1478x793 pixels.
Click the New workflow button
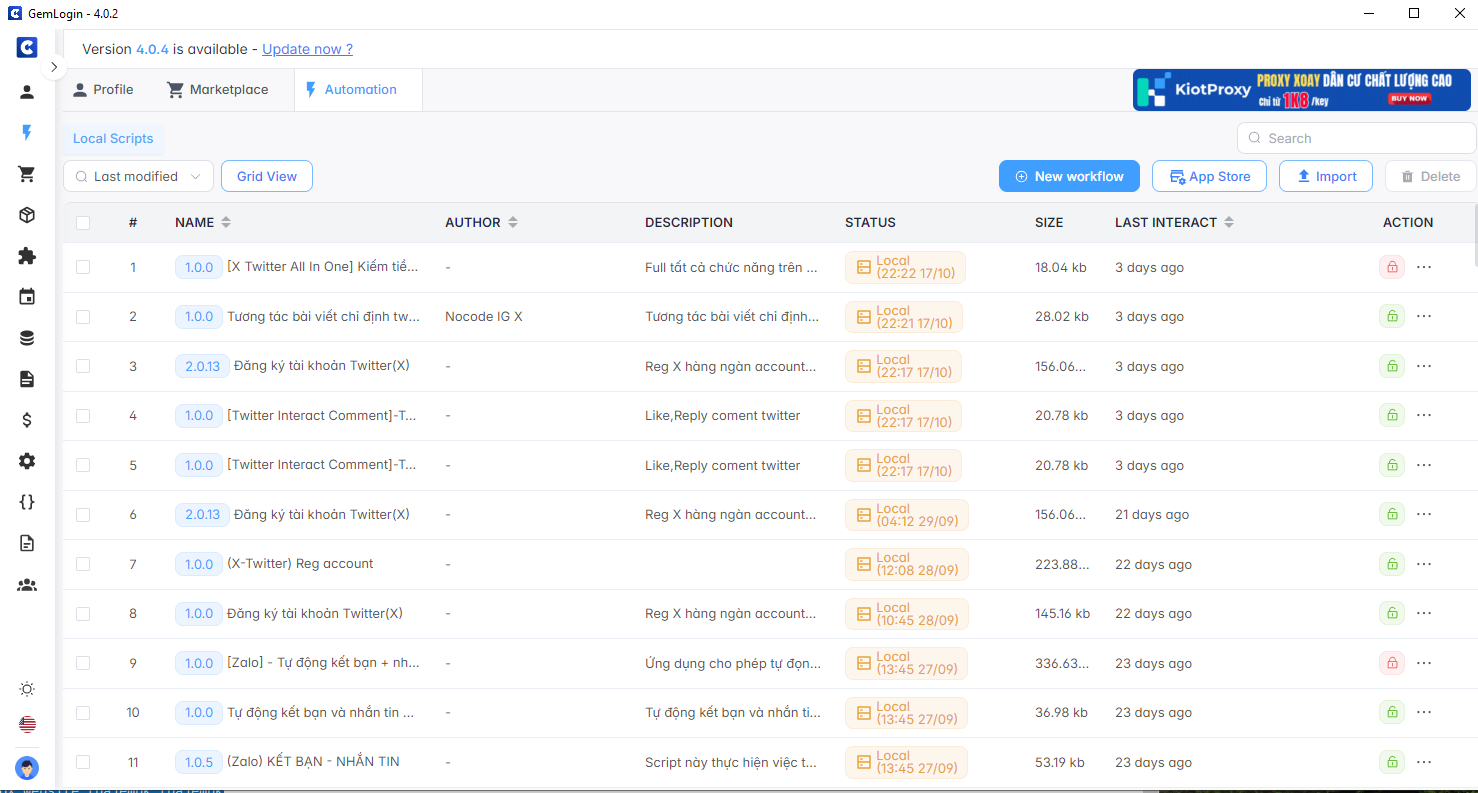pyautogui.click(x=1068, y=176)
